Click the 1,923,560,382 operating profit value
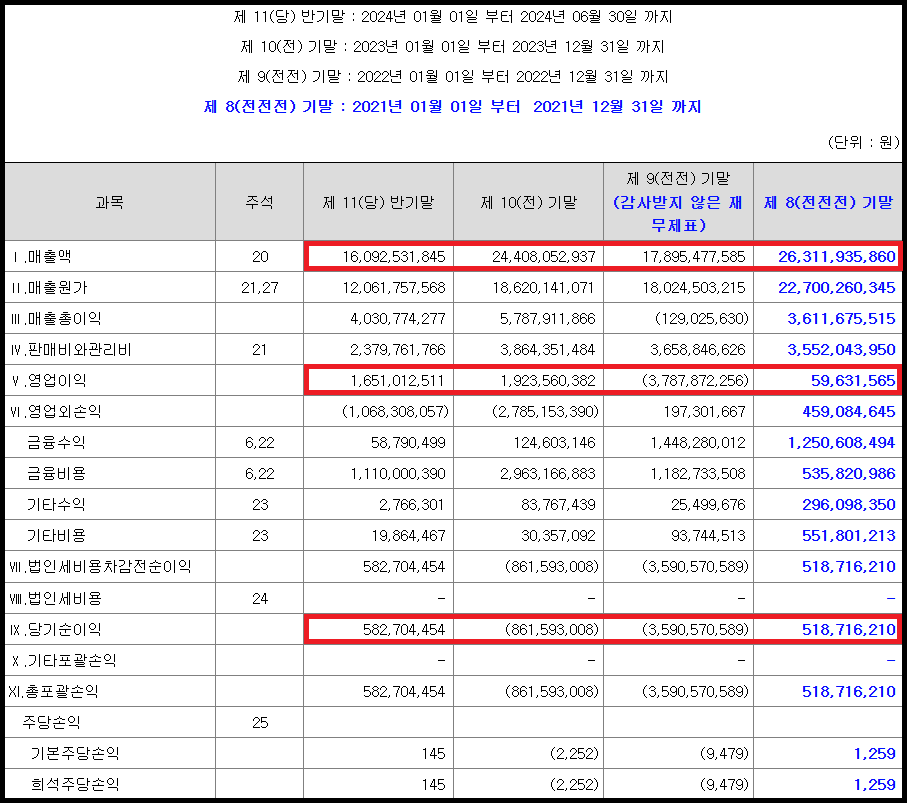This screenshot has width=907, height=803. (547, 381)
